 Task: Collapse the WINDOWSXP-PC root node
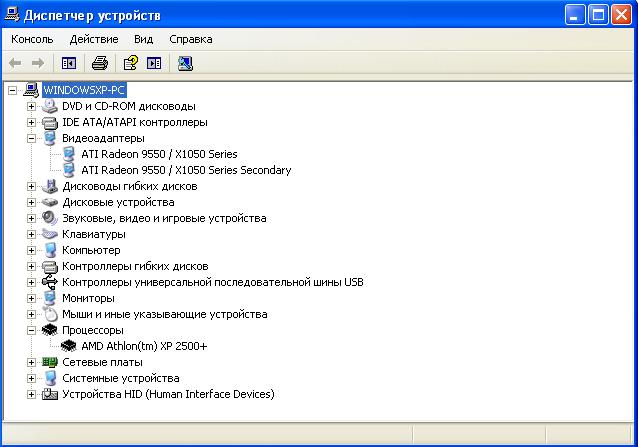click(13, 90)
